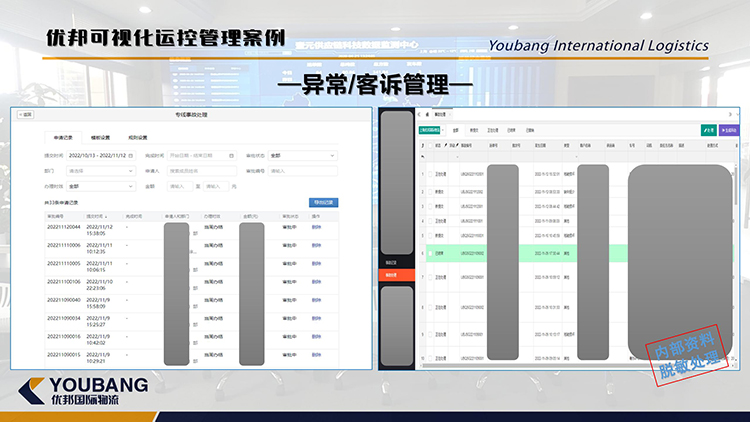The height and width of the screenshot is (422, 750).
Task: Toggle the select-all checkbox in right table header
Action: (x=430, y=145)
